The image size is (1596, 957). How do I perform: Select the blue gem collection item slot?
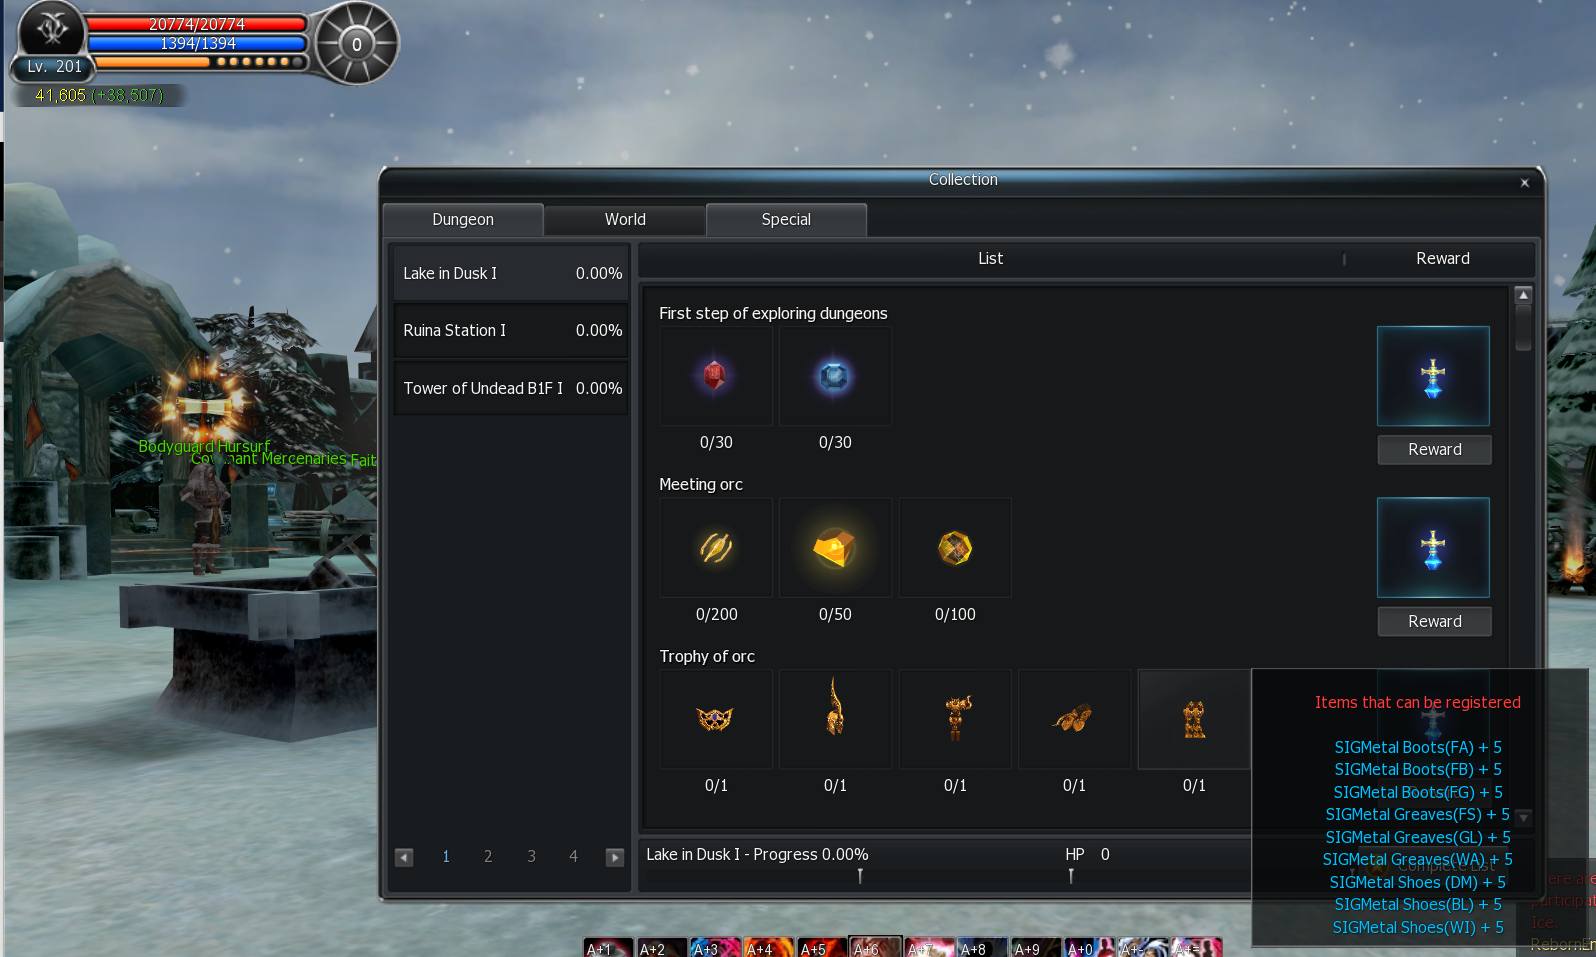[835, 377]
